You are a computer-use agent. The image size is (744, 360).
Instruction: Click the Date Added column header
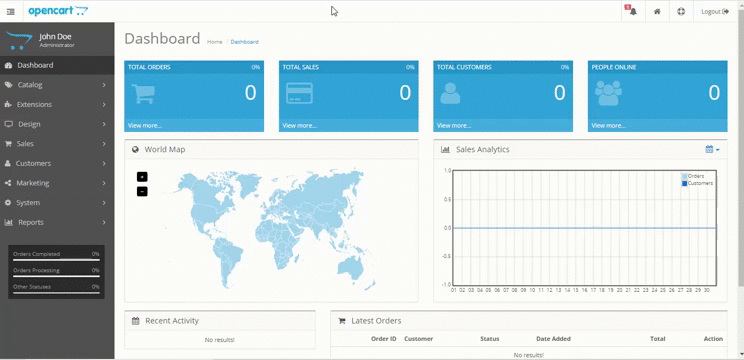[x=553, y=339]
